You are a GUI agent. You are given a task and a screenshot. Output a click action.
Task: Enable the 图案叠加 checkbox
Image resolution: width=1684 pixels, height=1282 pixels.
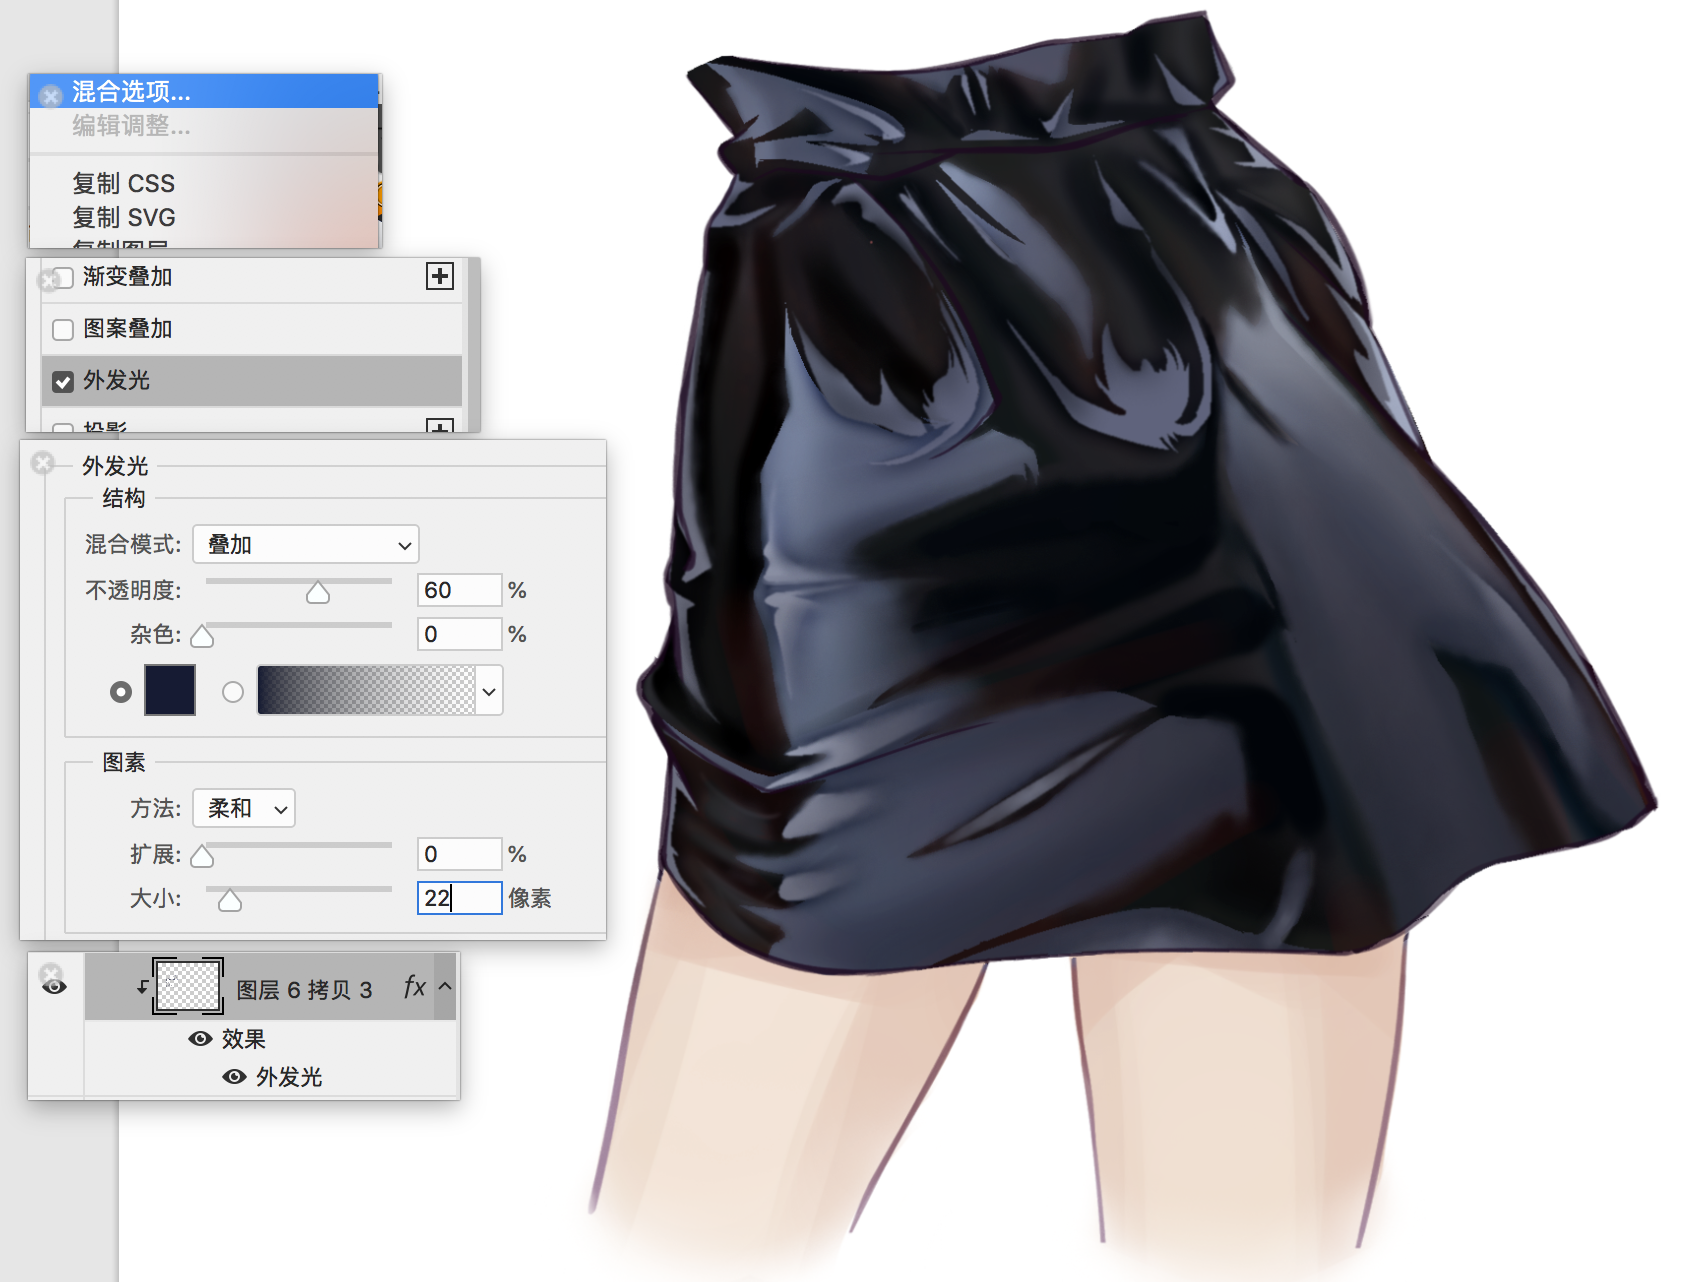(63, 329)
